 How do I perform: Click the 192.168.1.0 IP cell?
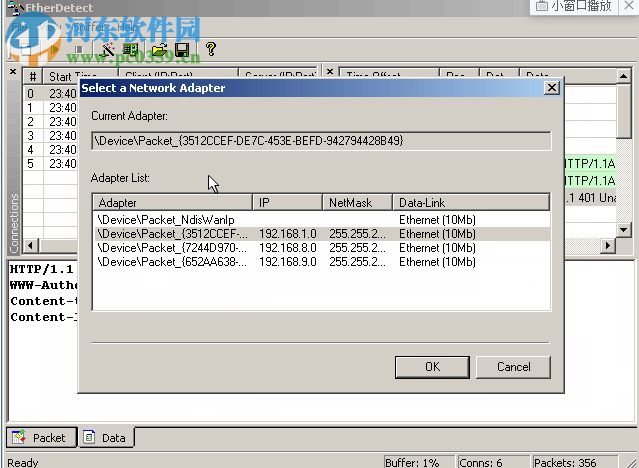(288, 234)
